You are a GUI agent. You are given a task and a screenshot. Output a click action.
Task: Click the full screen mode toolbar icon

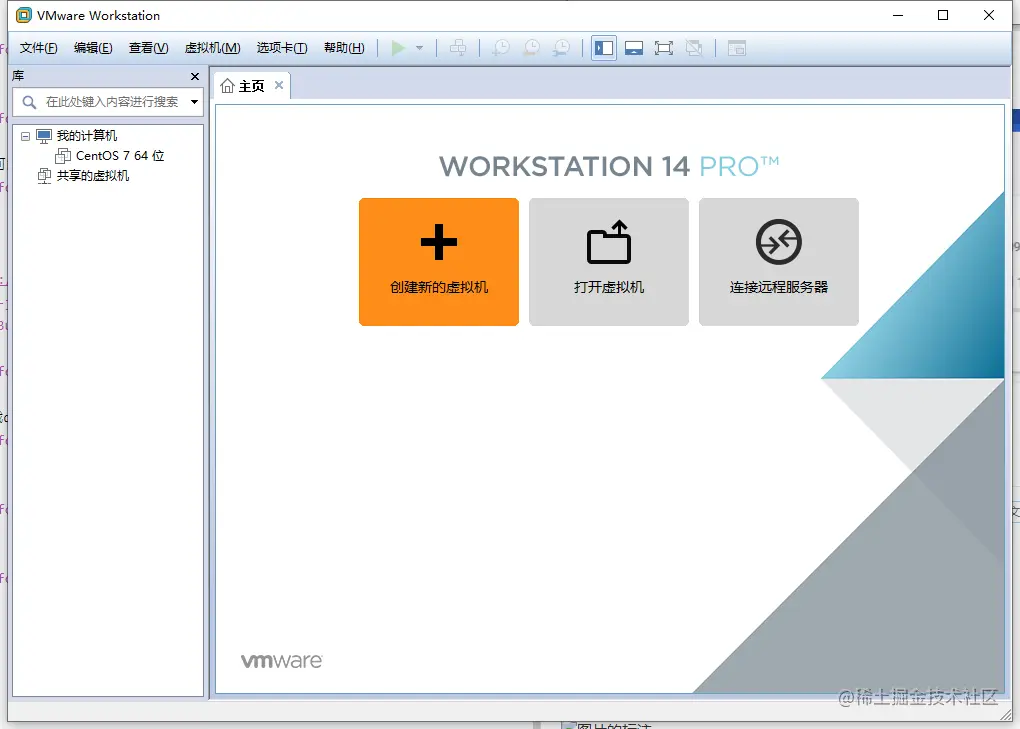(x=664, y=48)
